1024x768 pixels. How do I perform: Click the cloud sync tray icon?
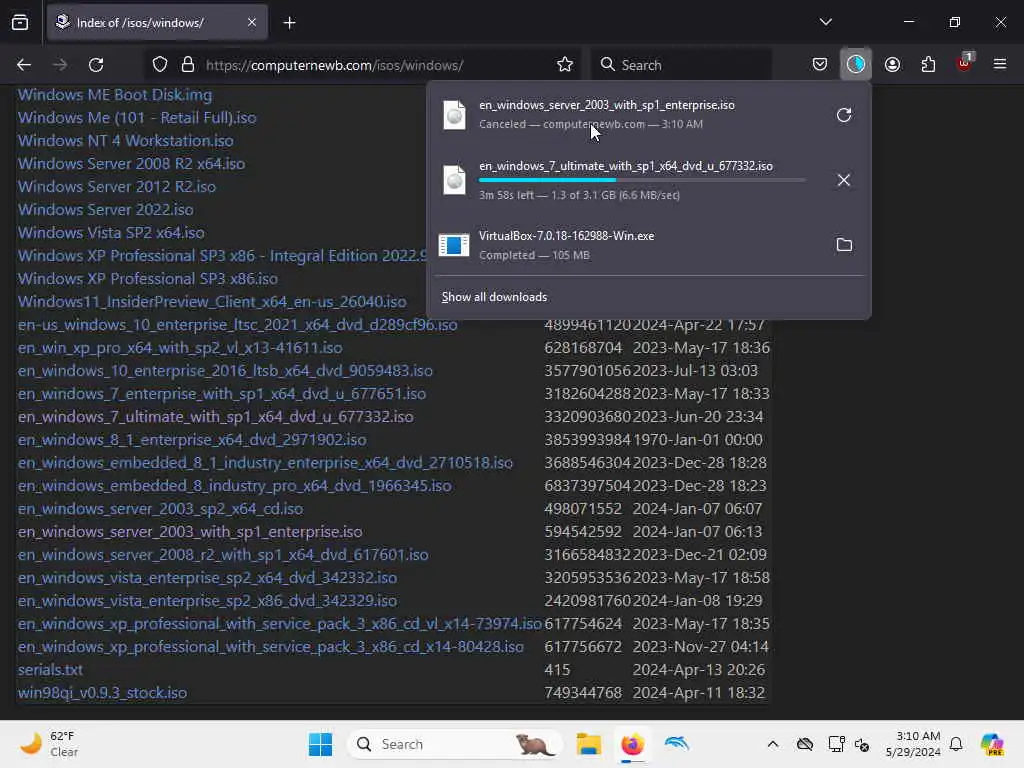point(805,744)
